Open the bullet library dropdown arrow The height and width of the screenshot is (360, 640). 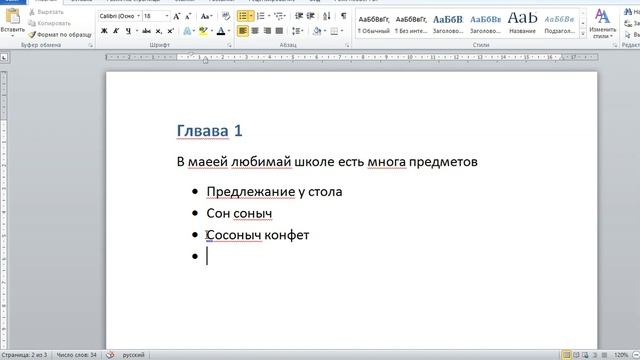point(251,16)
